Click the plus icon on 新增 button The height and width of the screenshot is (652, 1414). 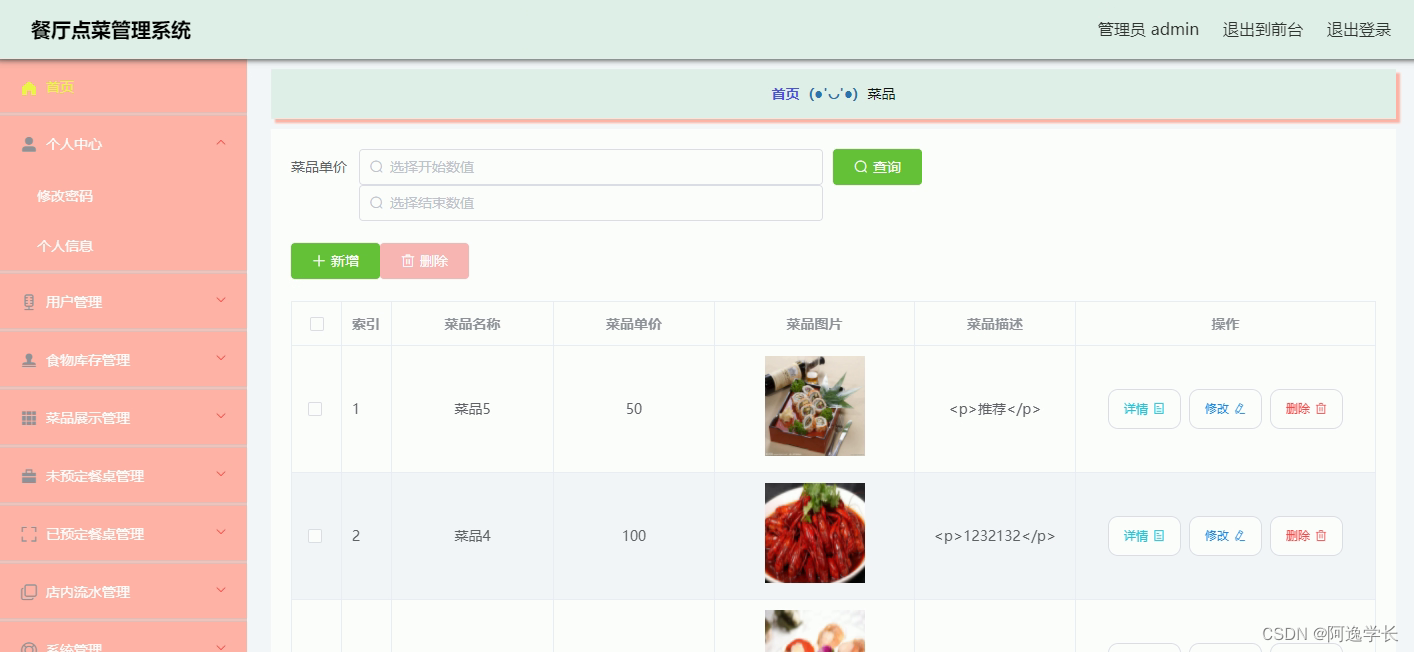319,261
